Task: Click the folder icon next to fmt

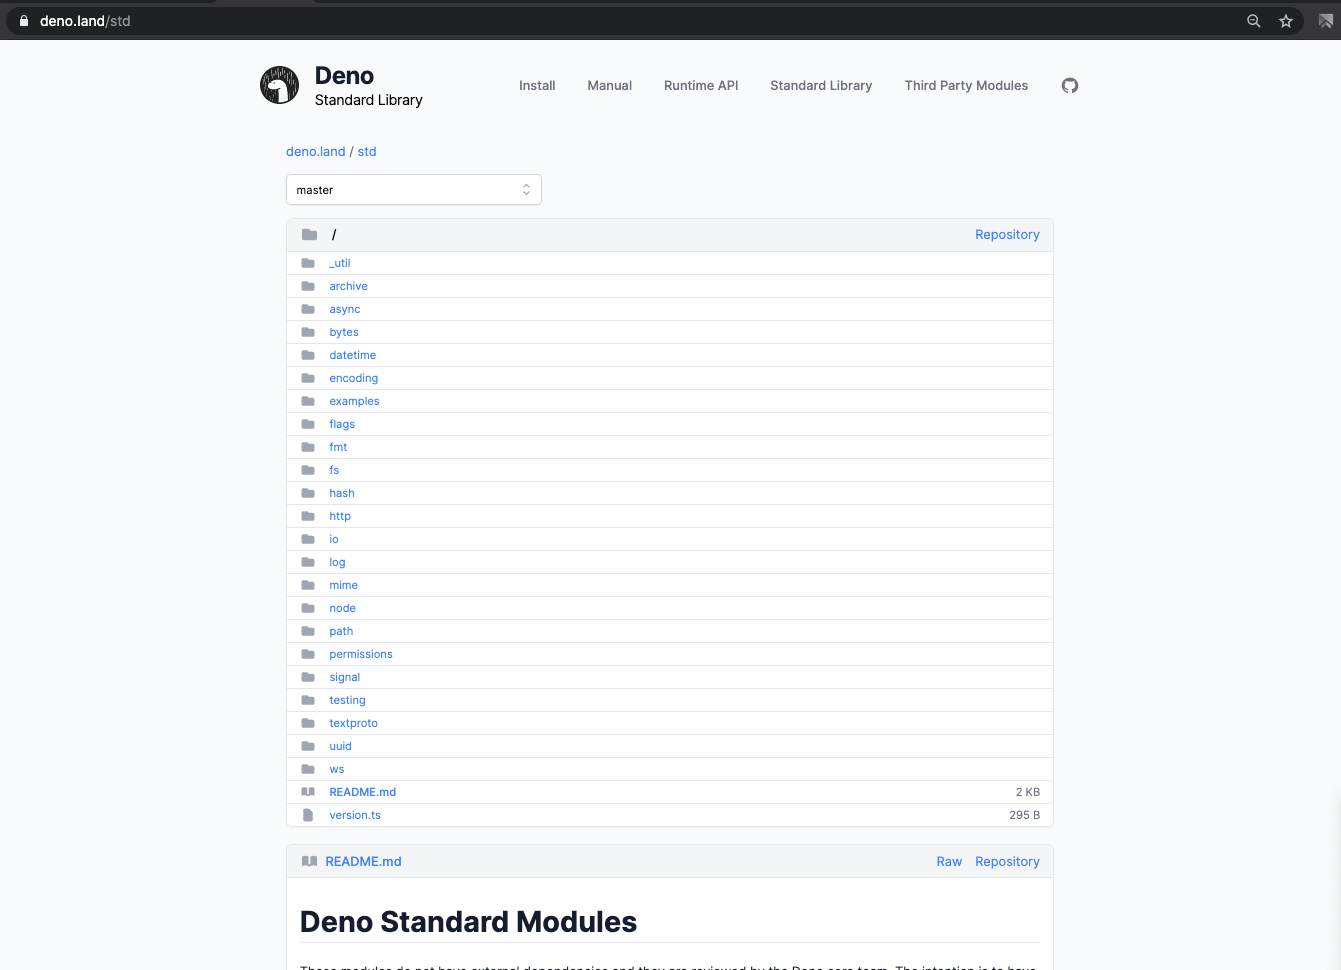Action: click(308, 447)
